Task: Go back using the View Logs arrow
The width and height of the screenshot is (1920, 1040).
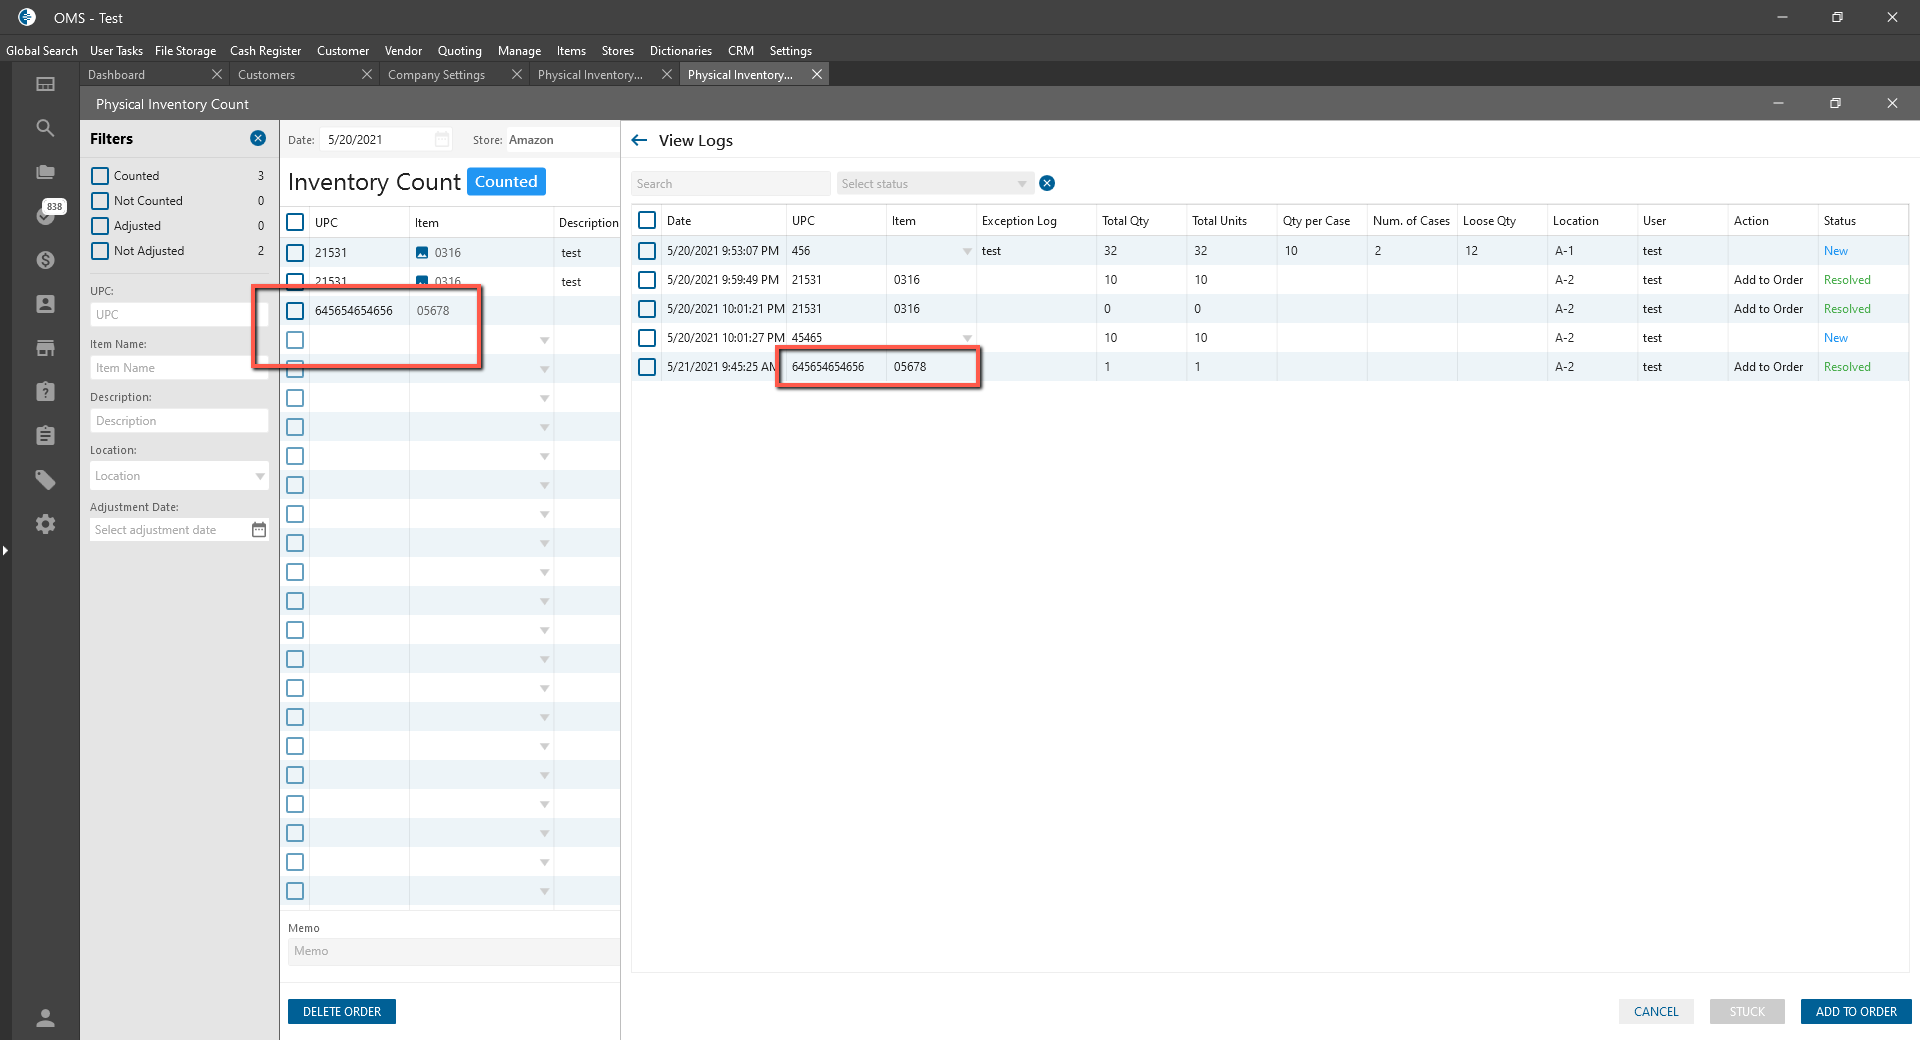Action: tap(640, 141)
